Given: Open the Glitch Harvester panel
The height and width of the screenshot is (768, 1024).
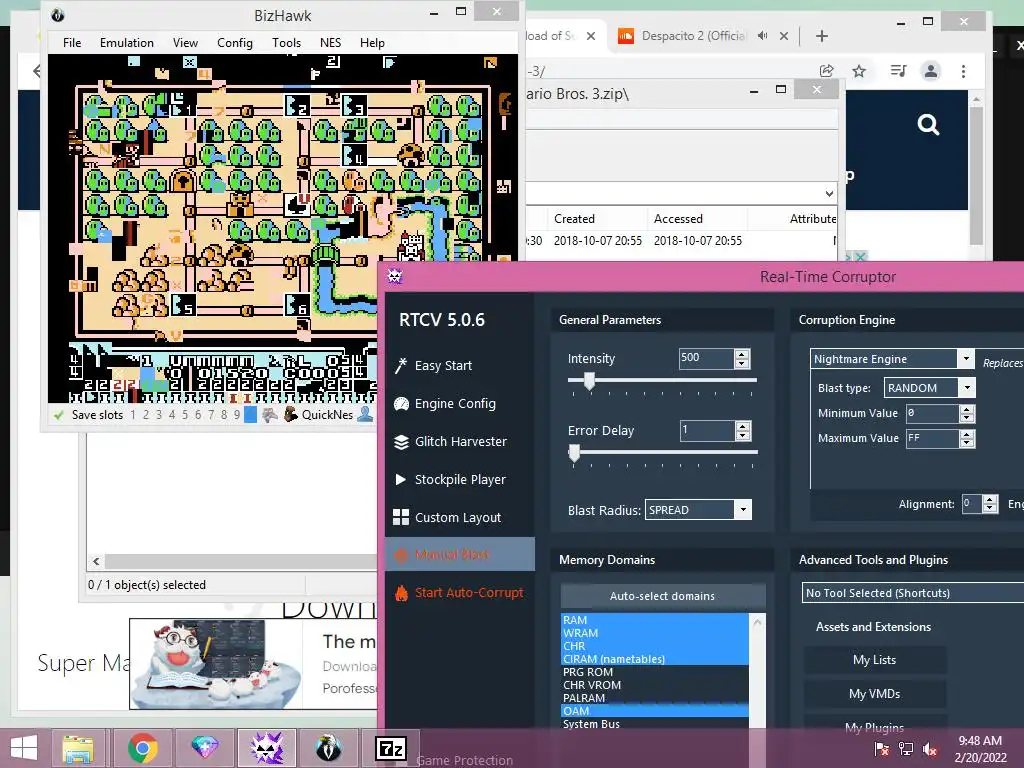Looking at the screenshot, I should pos(450,441).
